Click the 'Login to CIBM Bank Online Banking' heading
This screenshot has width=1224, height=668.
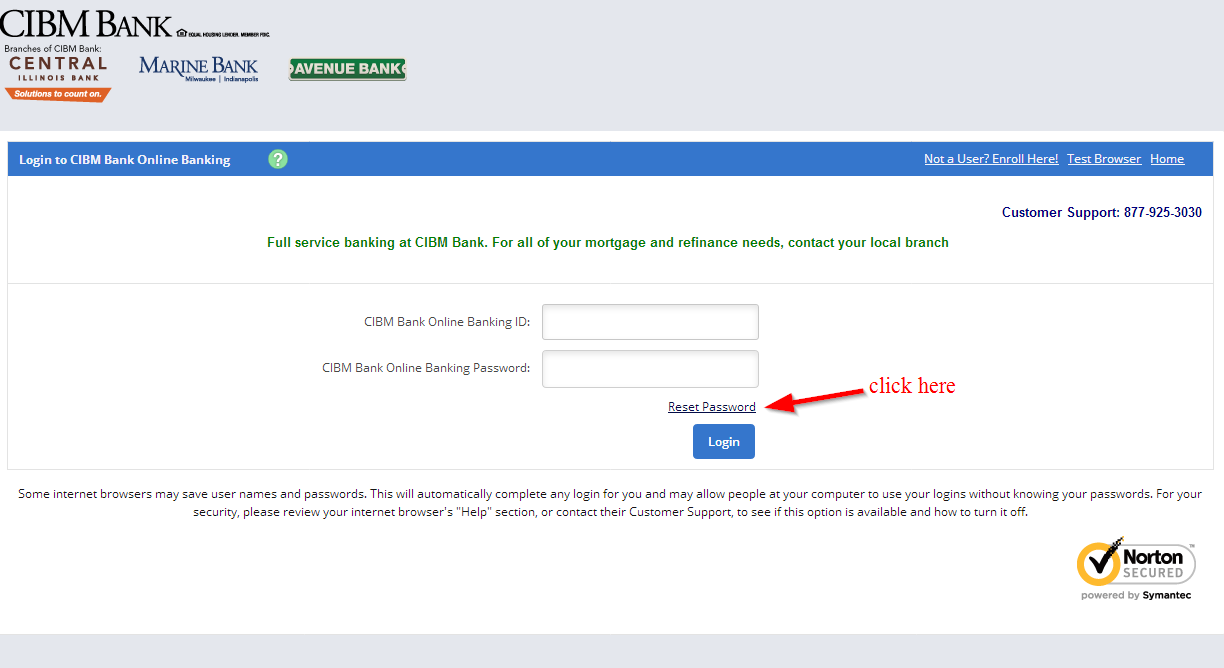[125, 160]
